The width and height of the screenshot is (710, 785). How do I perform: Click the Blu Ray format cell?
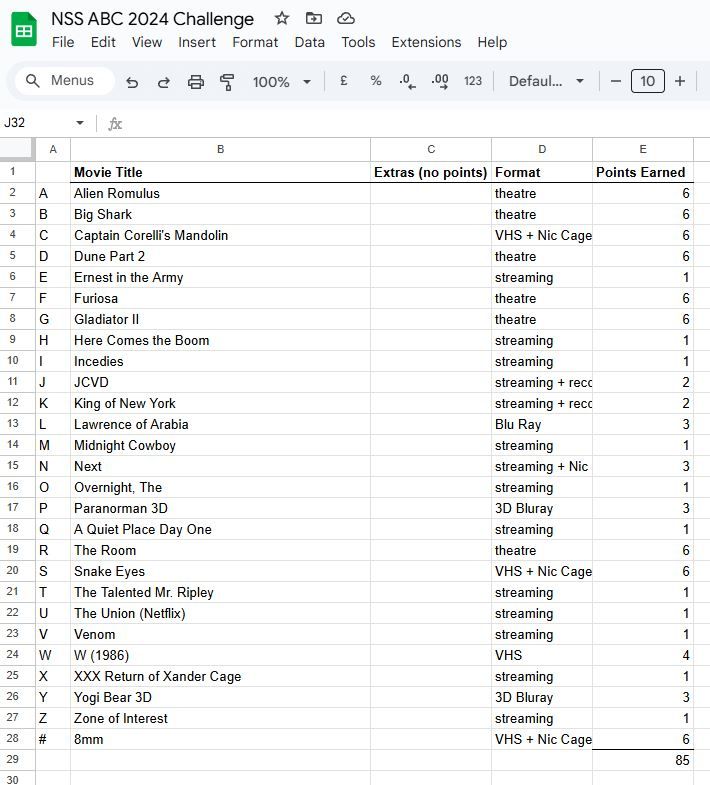pos(542,425)
